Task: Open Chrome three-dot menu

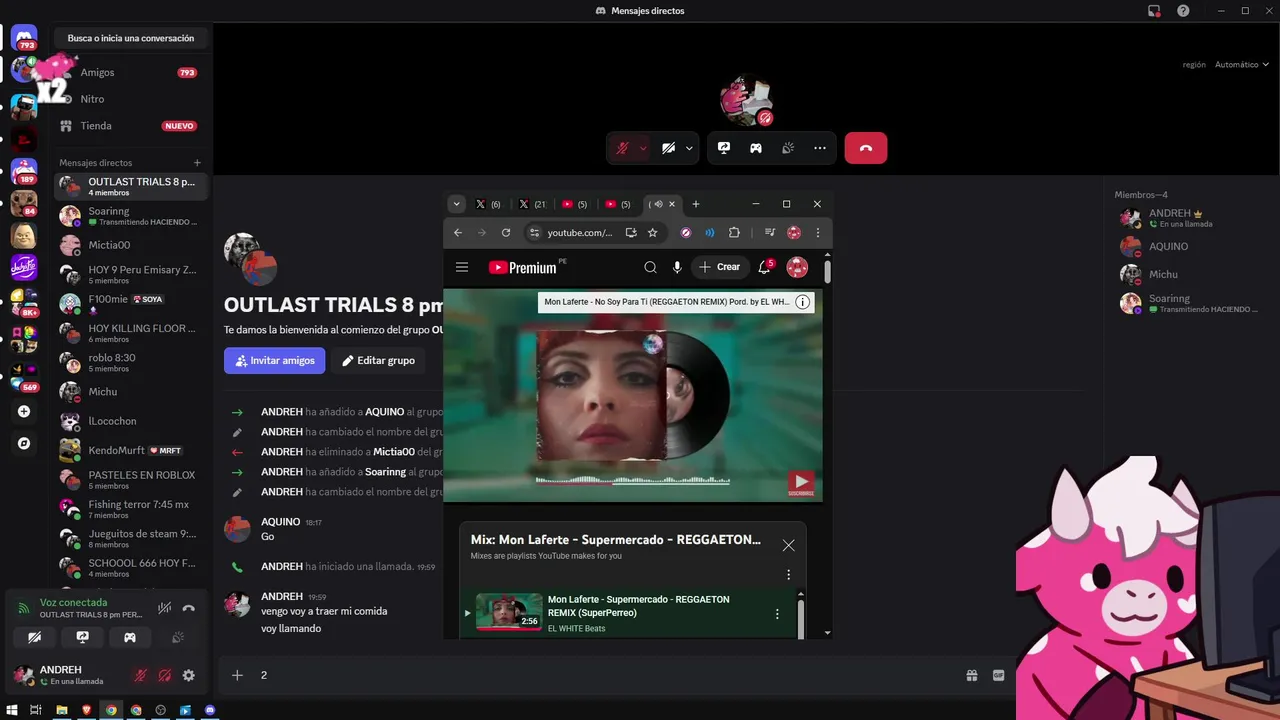Action: 818,233
